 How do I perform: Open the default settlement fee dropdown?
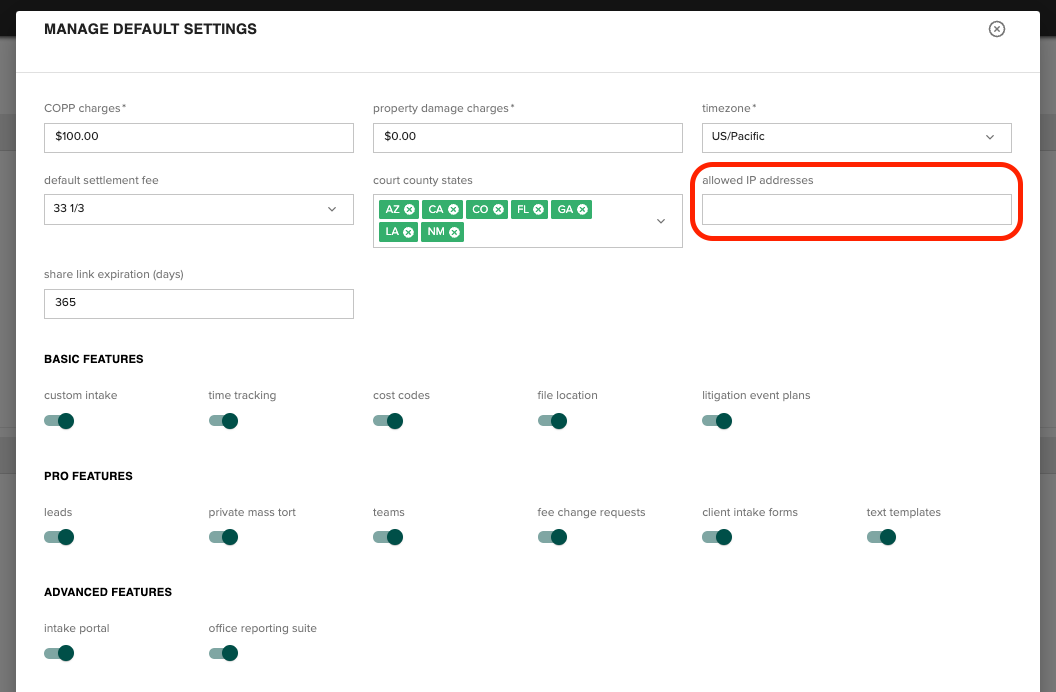click(x=199, y=209)
